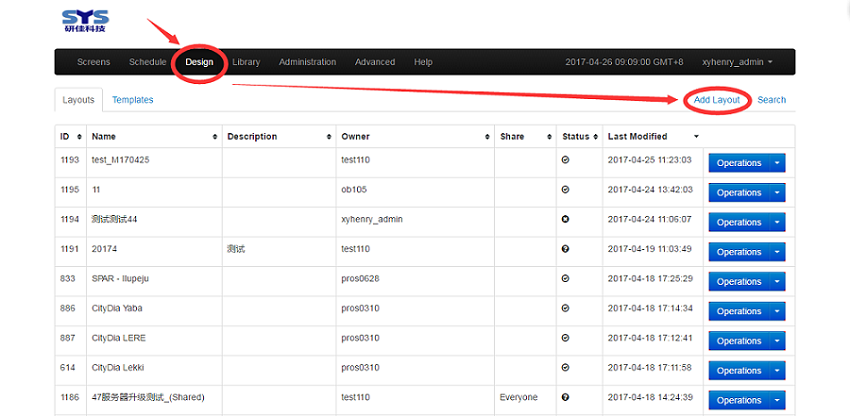Switch to the Templates tab
The width and height of the screenshot is (850, 416).
(132, 100)
